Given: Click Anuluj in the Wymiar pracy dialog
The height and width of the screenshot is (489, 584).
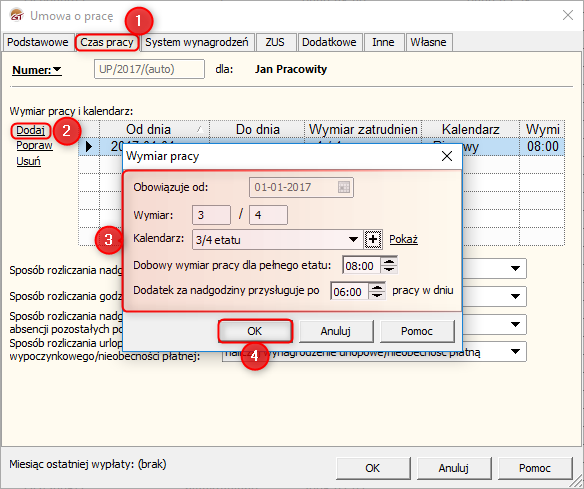Looking at the screenshot, I should pyautogui.click(x=336, y=331).
